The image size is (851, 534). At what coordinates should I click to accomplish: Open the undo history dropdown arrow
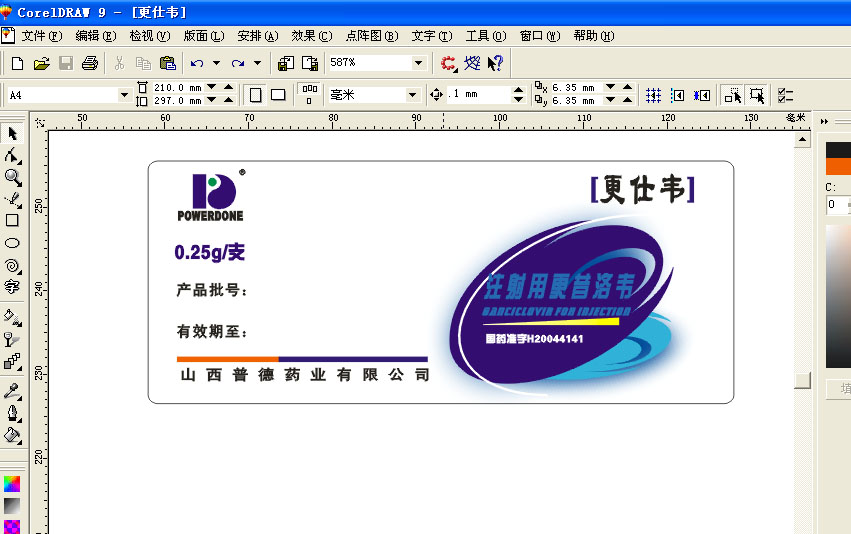pyautogui.click(x=217, y=63)
